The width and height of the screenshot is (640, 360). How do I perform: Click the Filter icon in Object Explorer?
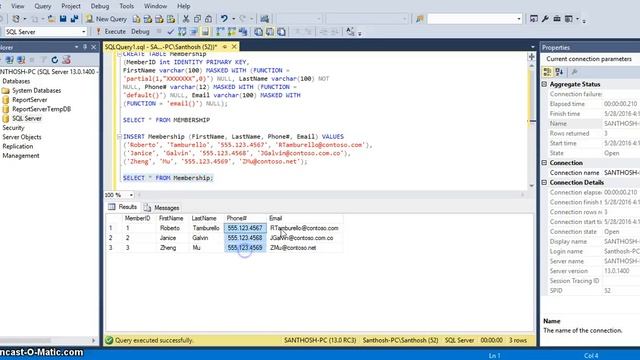[x=44, y=60]
